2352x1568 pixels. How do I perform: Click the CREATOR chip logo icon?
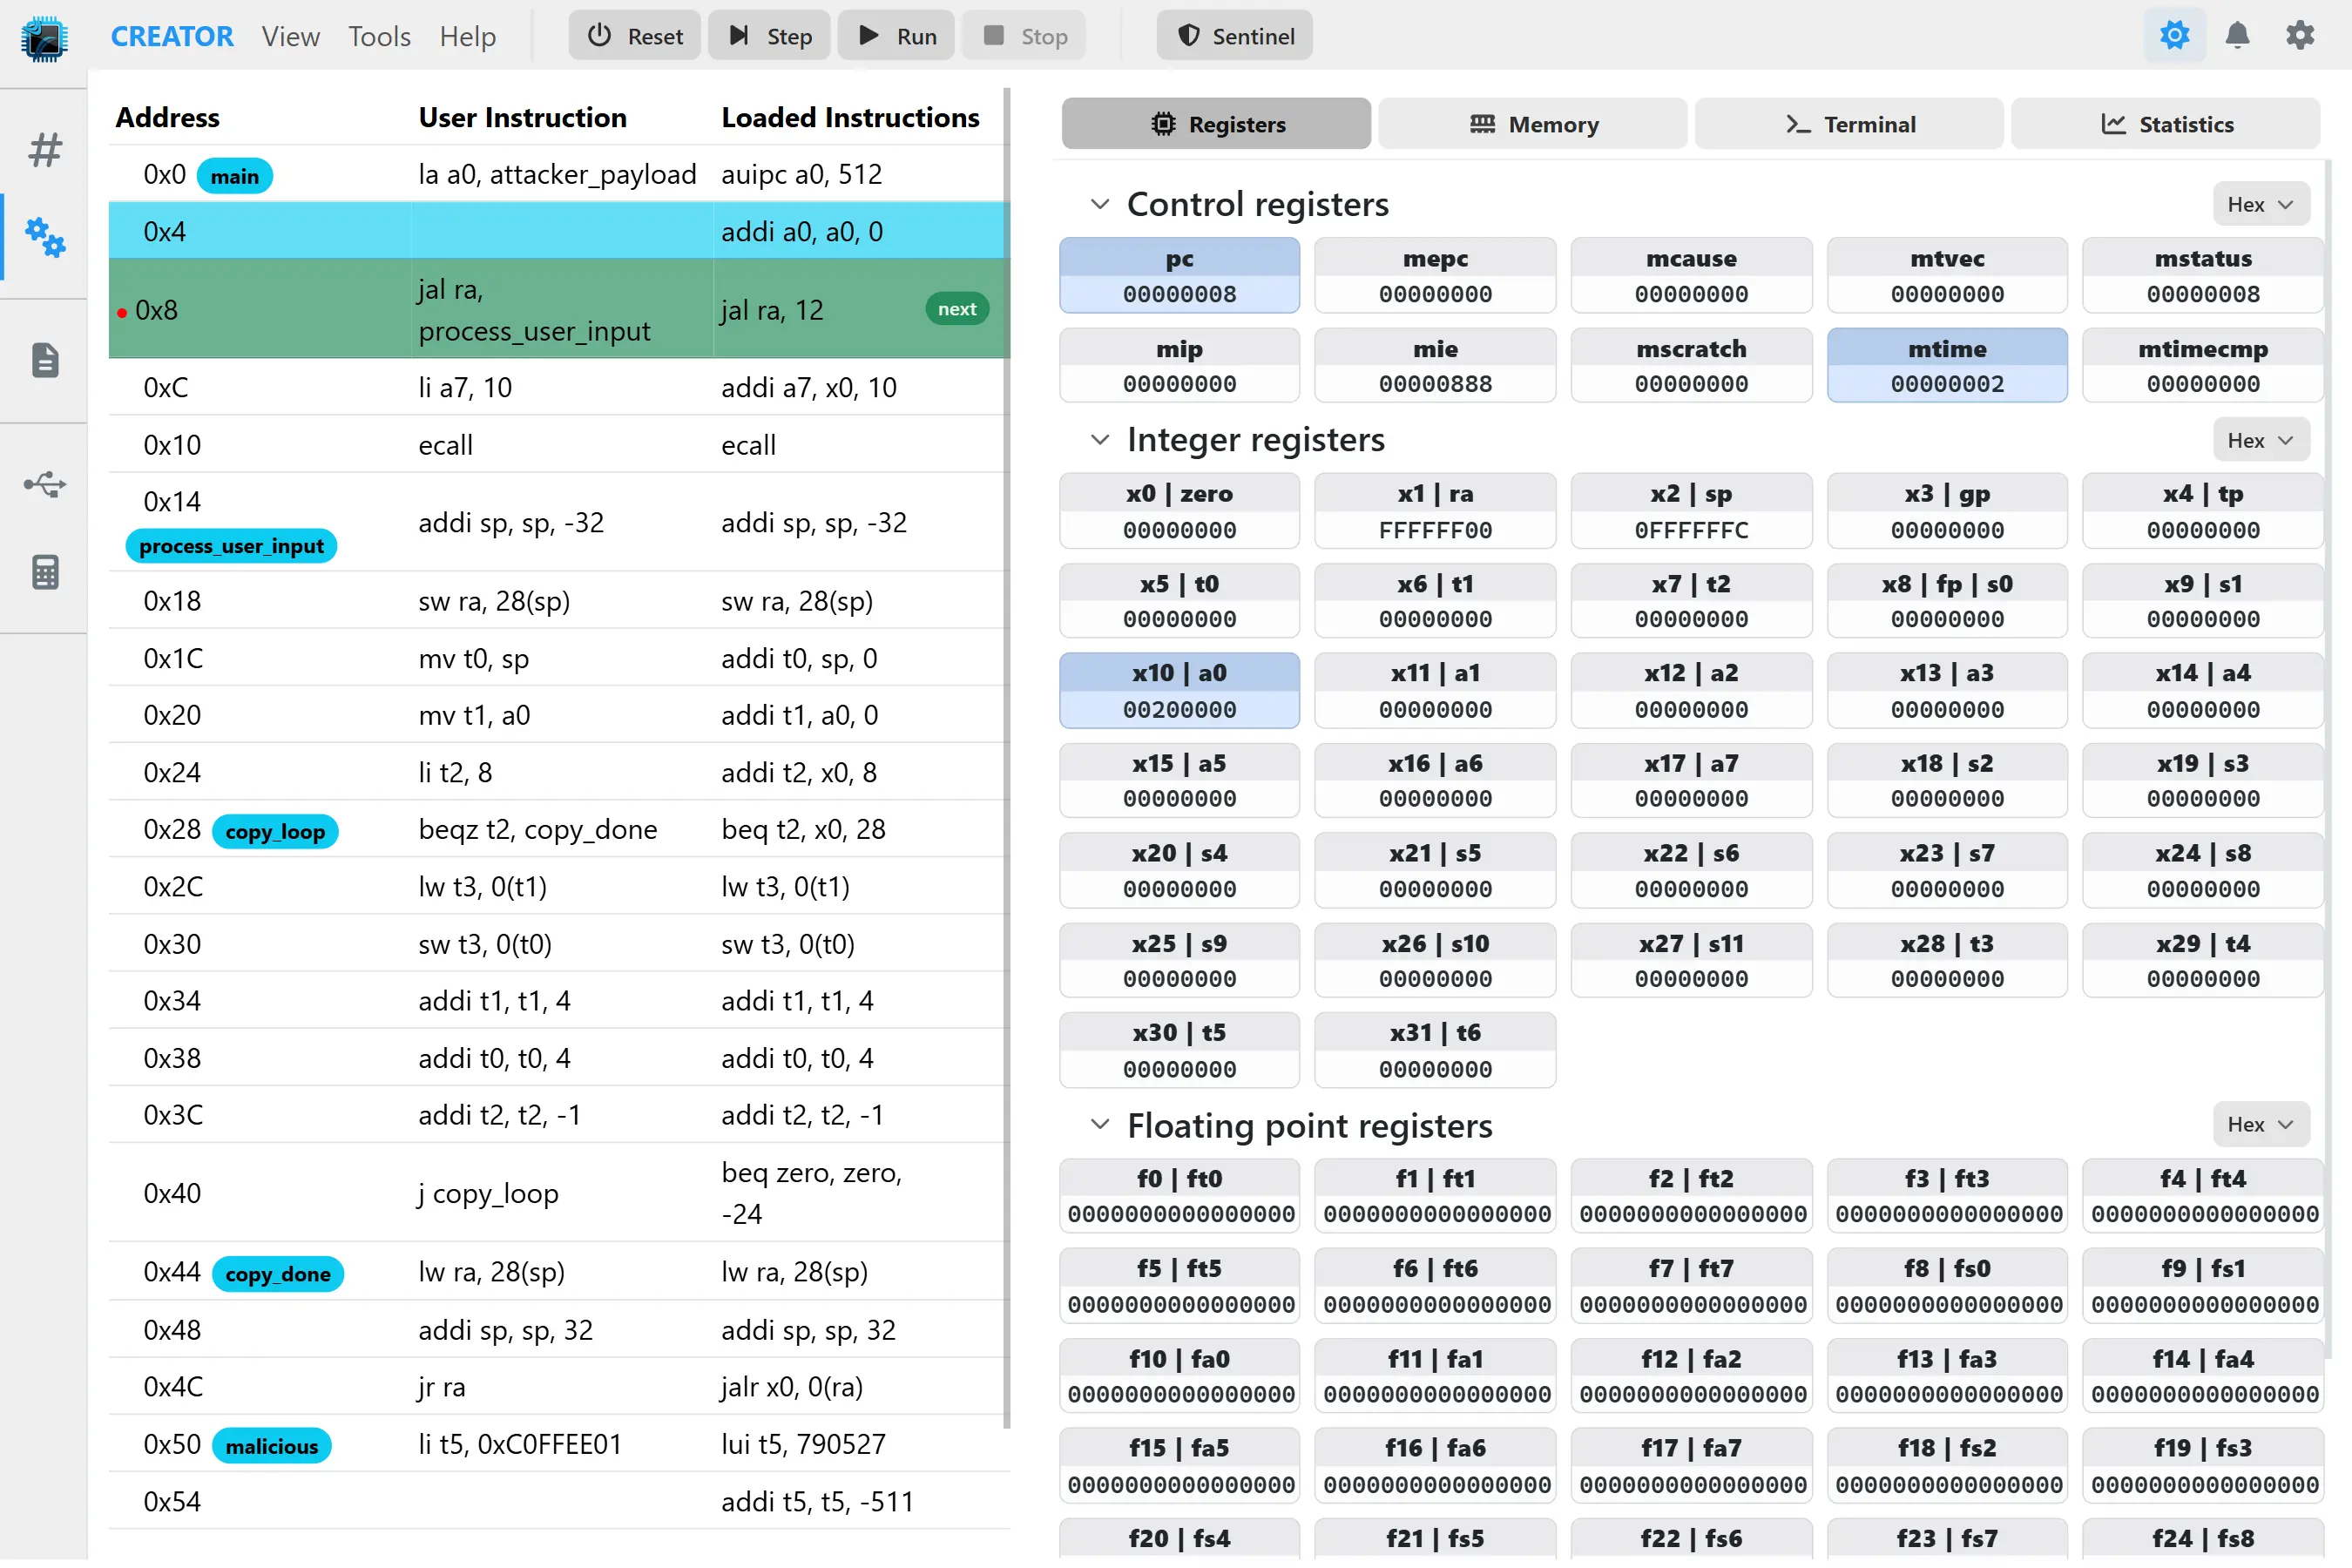tap(44, 38)
